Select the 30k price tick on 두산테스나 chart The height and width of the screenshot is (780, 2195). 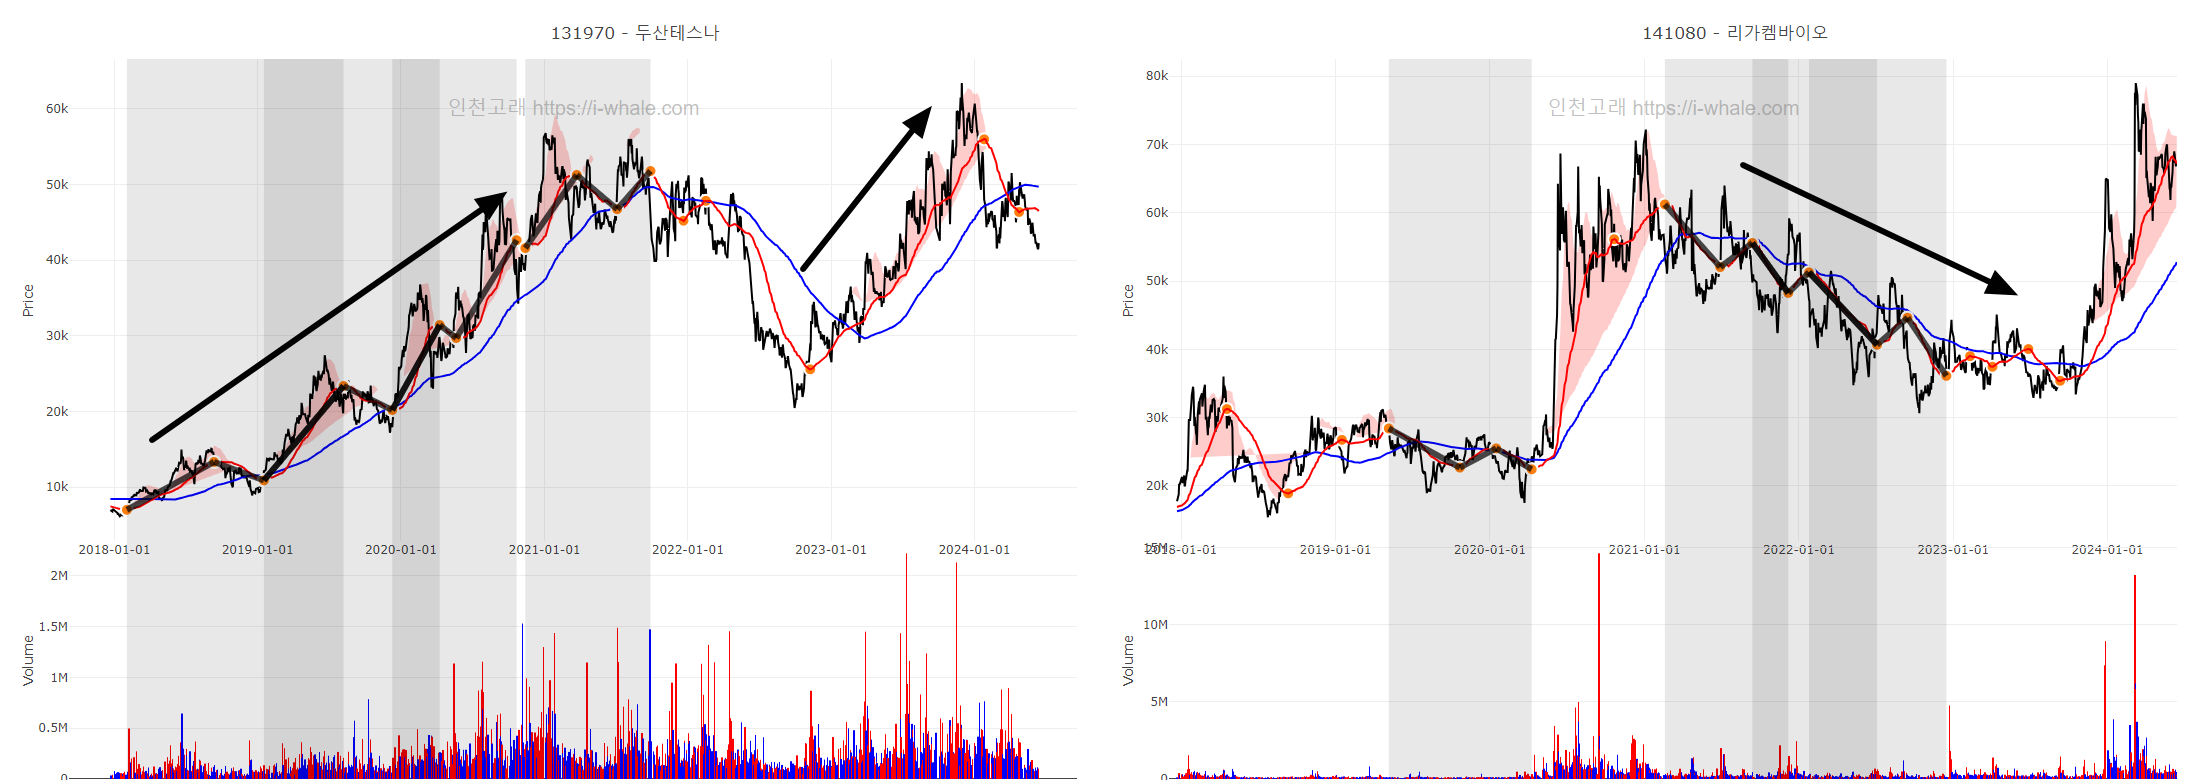tap(57, 336)
